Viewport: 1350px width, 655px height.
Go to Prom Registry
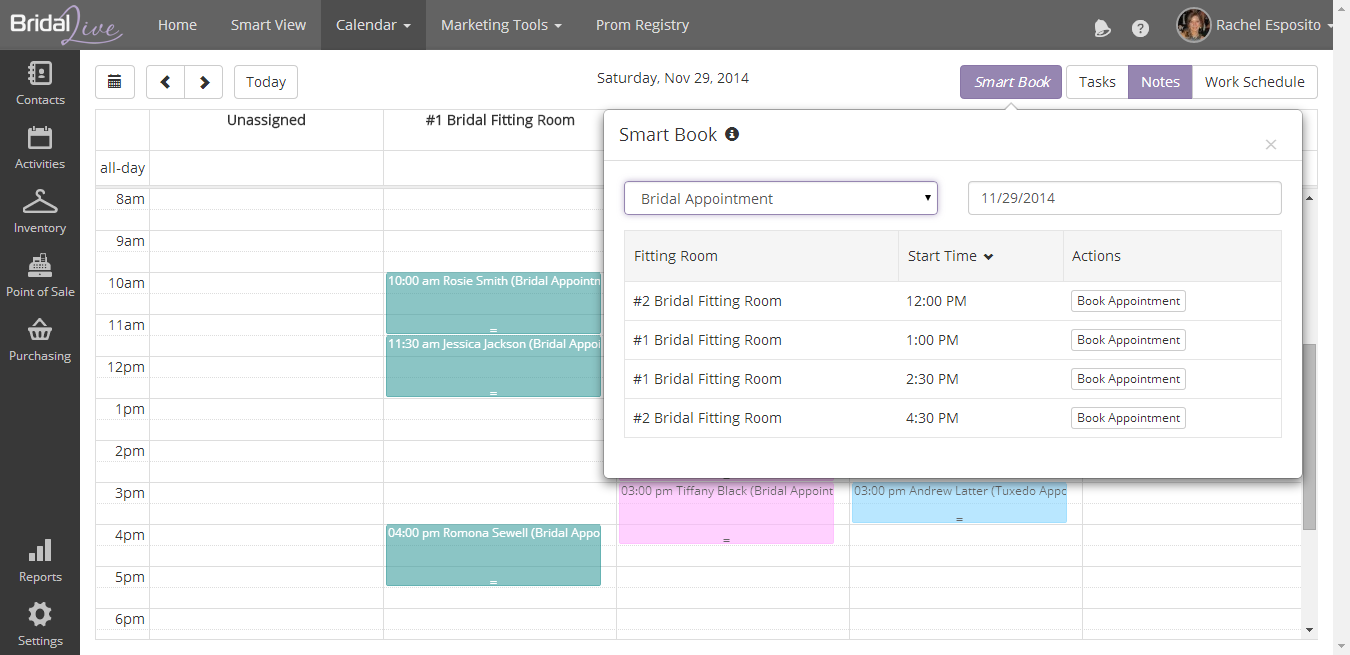click(642, 25)
